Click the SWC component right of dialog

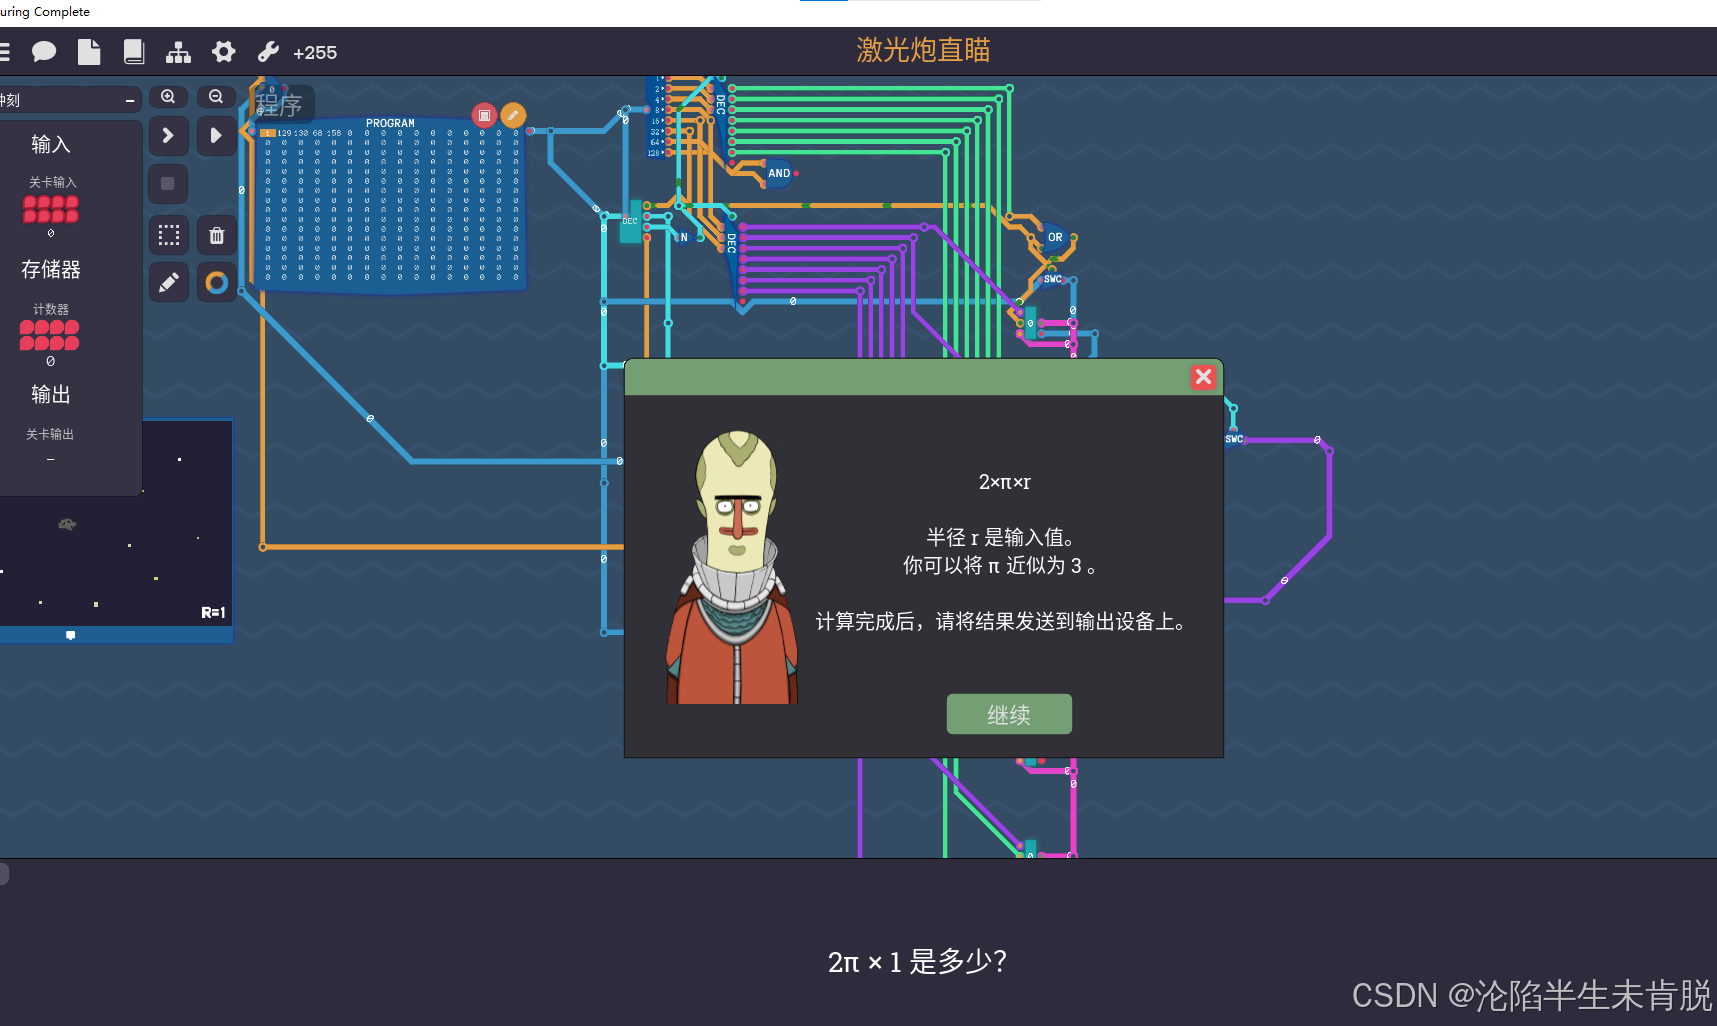pos(1234,439)
